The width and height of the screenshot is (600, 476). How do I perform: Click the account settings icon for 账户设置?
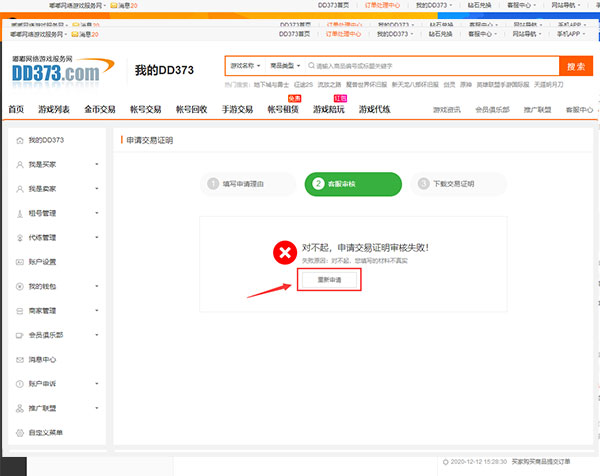click(x=20, y=262)
